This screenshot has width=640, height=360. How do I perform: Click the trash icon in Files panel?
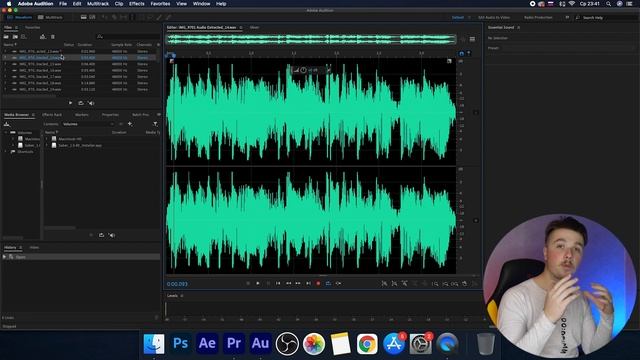53,37
